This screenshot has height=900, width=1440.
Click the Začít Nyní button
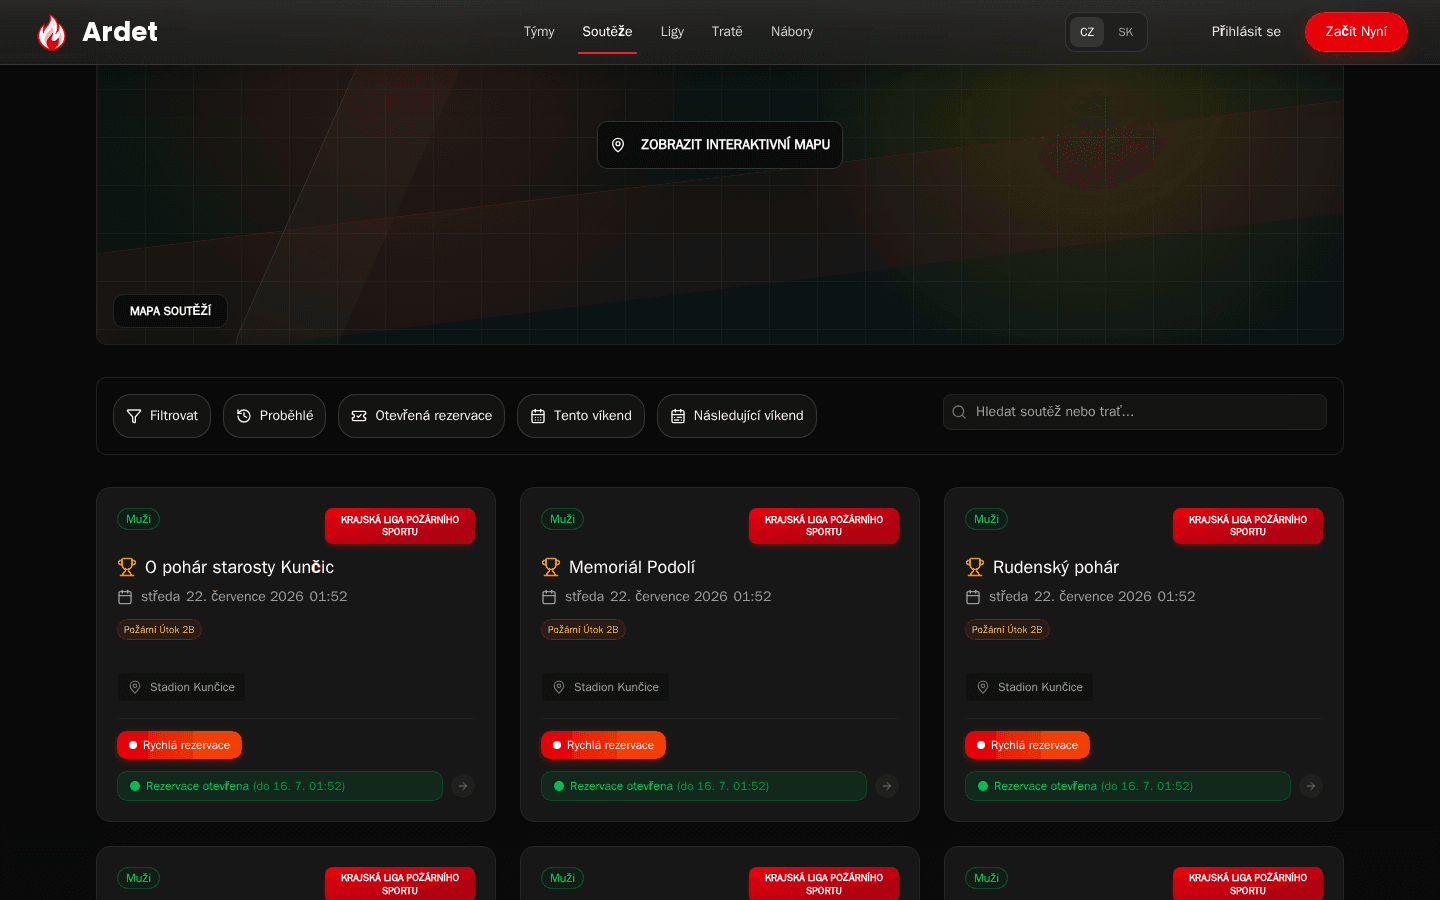[x=1356, y=32]
